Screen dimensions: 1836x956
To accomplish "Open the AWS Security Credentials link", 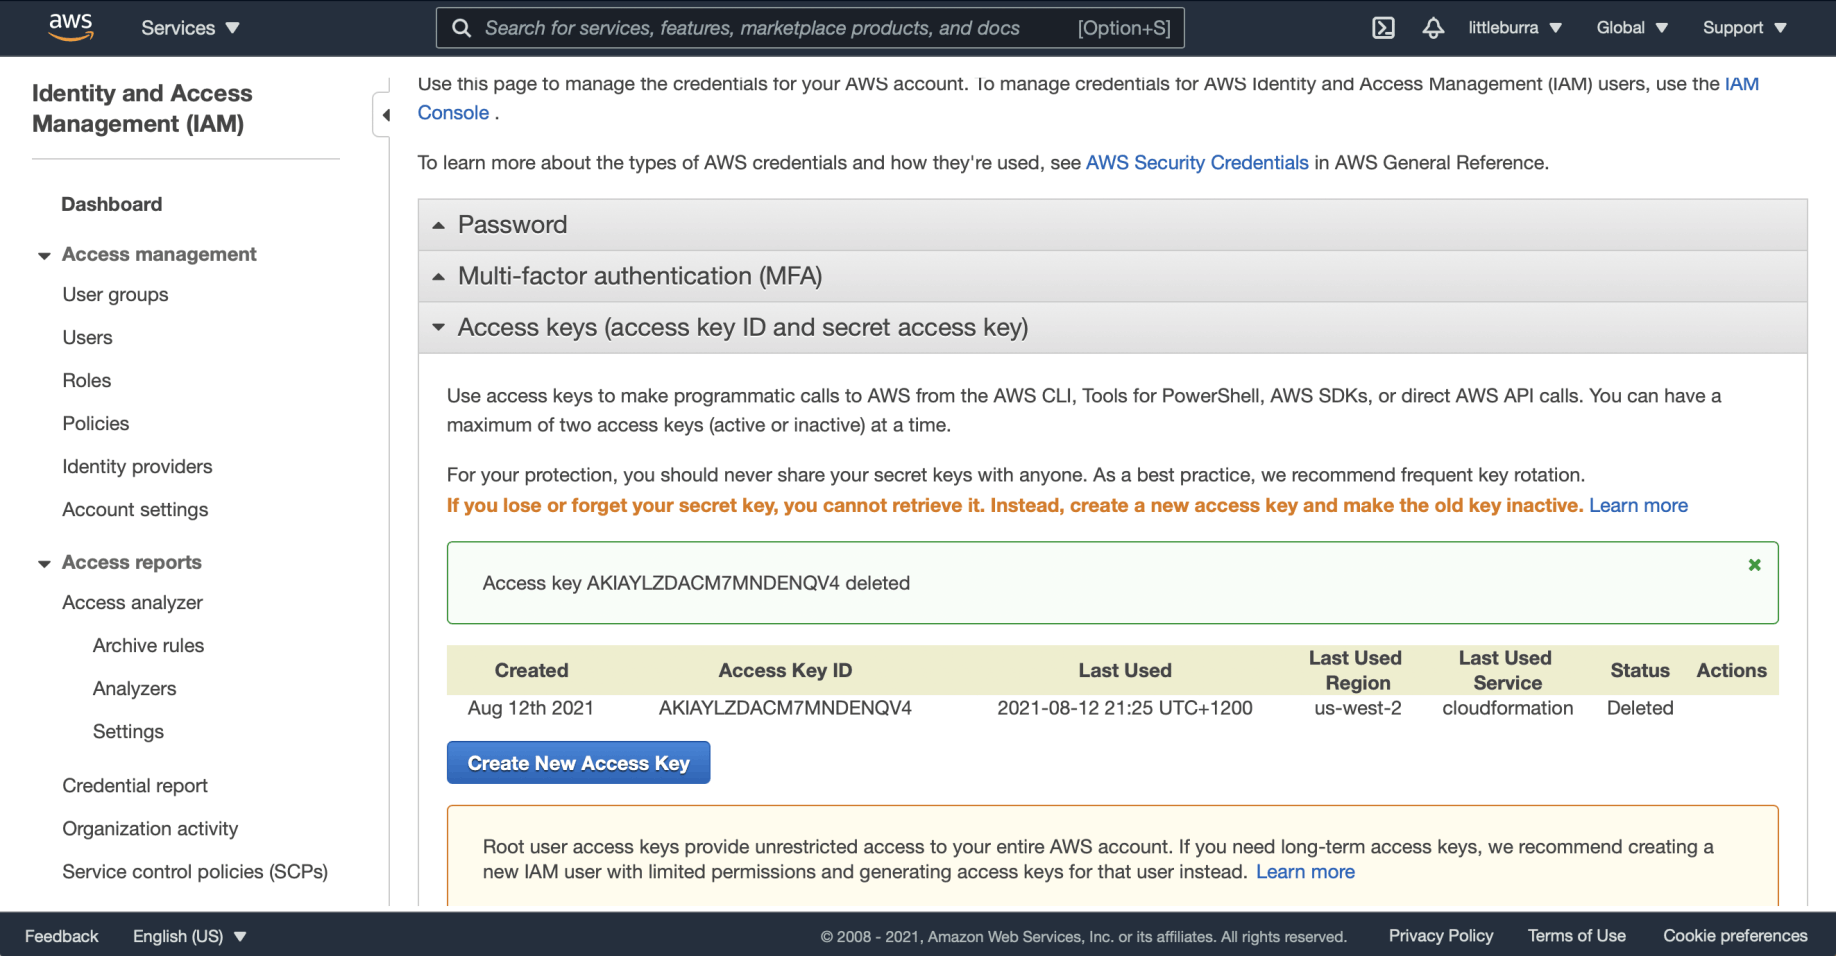I will pyautogui.click(x=1197, y=163).
